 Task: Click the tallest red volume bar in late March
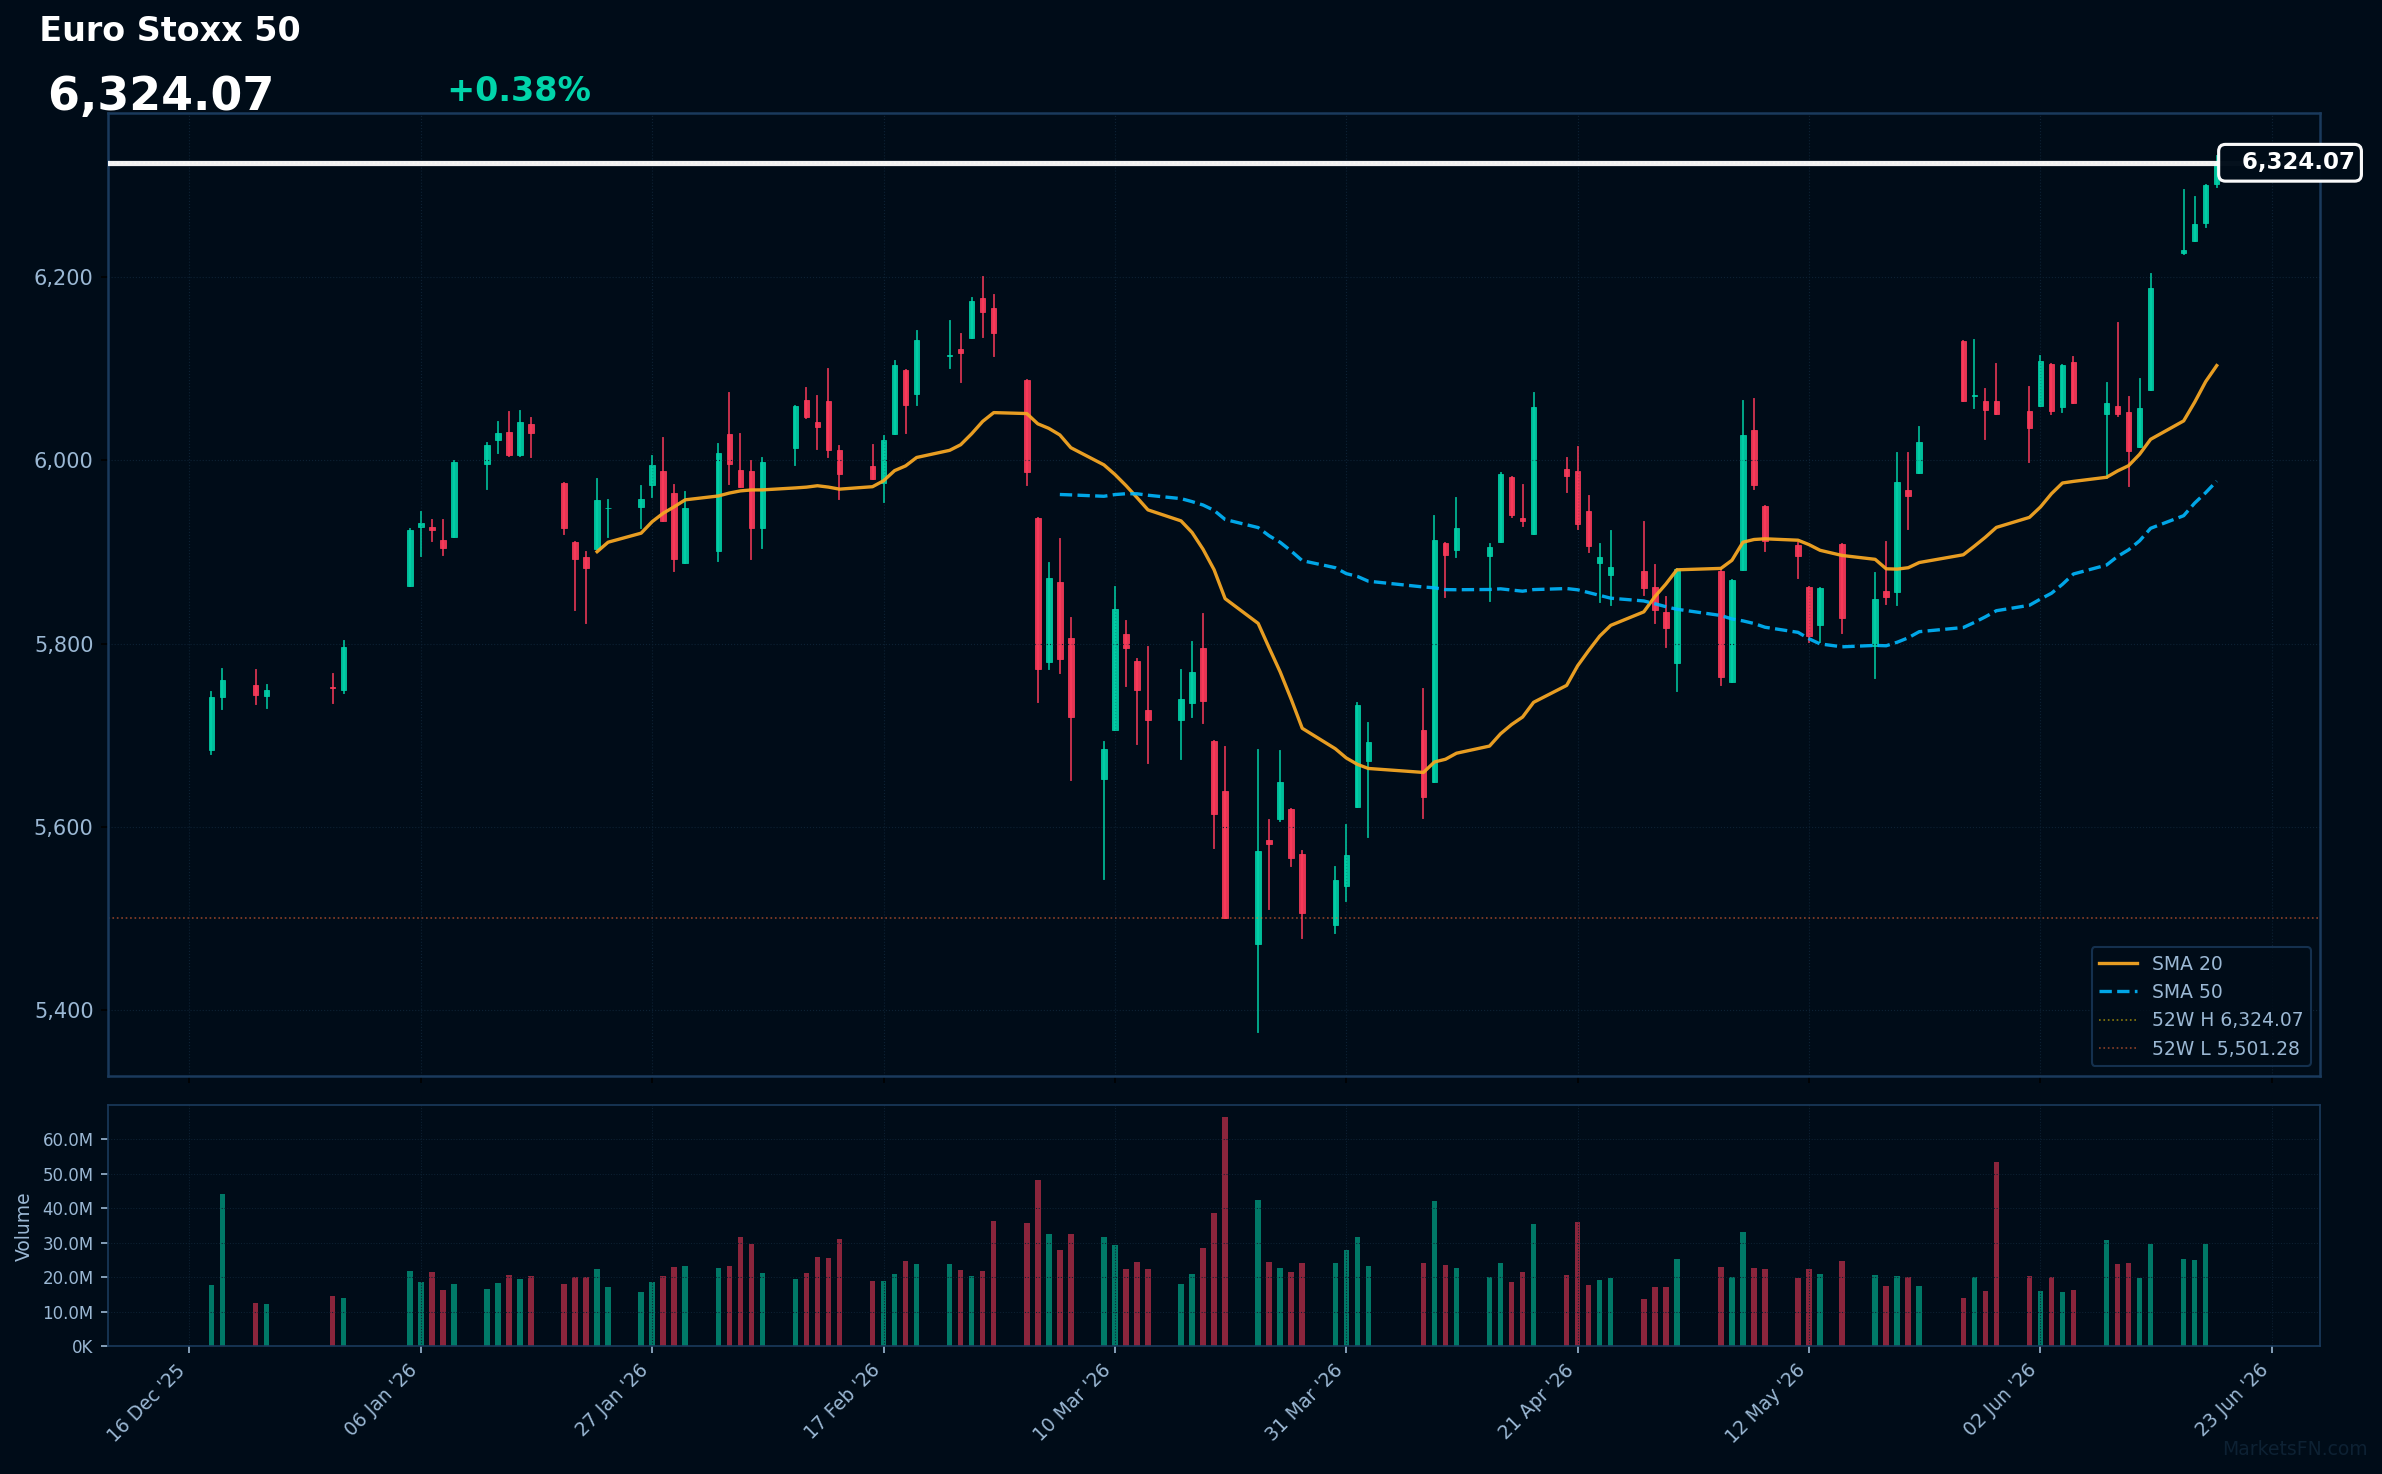tap(1225, 1232)
